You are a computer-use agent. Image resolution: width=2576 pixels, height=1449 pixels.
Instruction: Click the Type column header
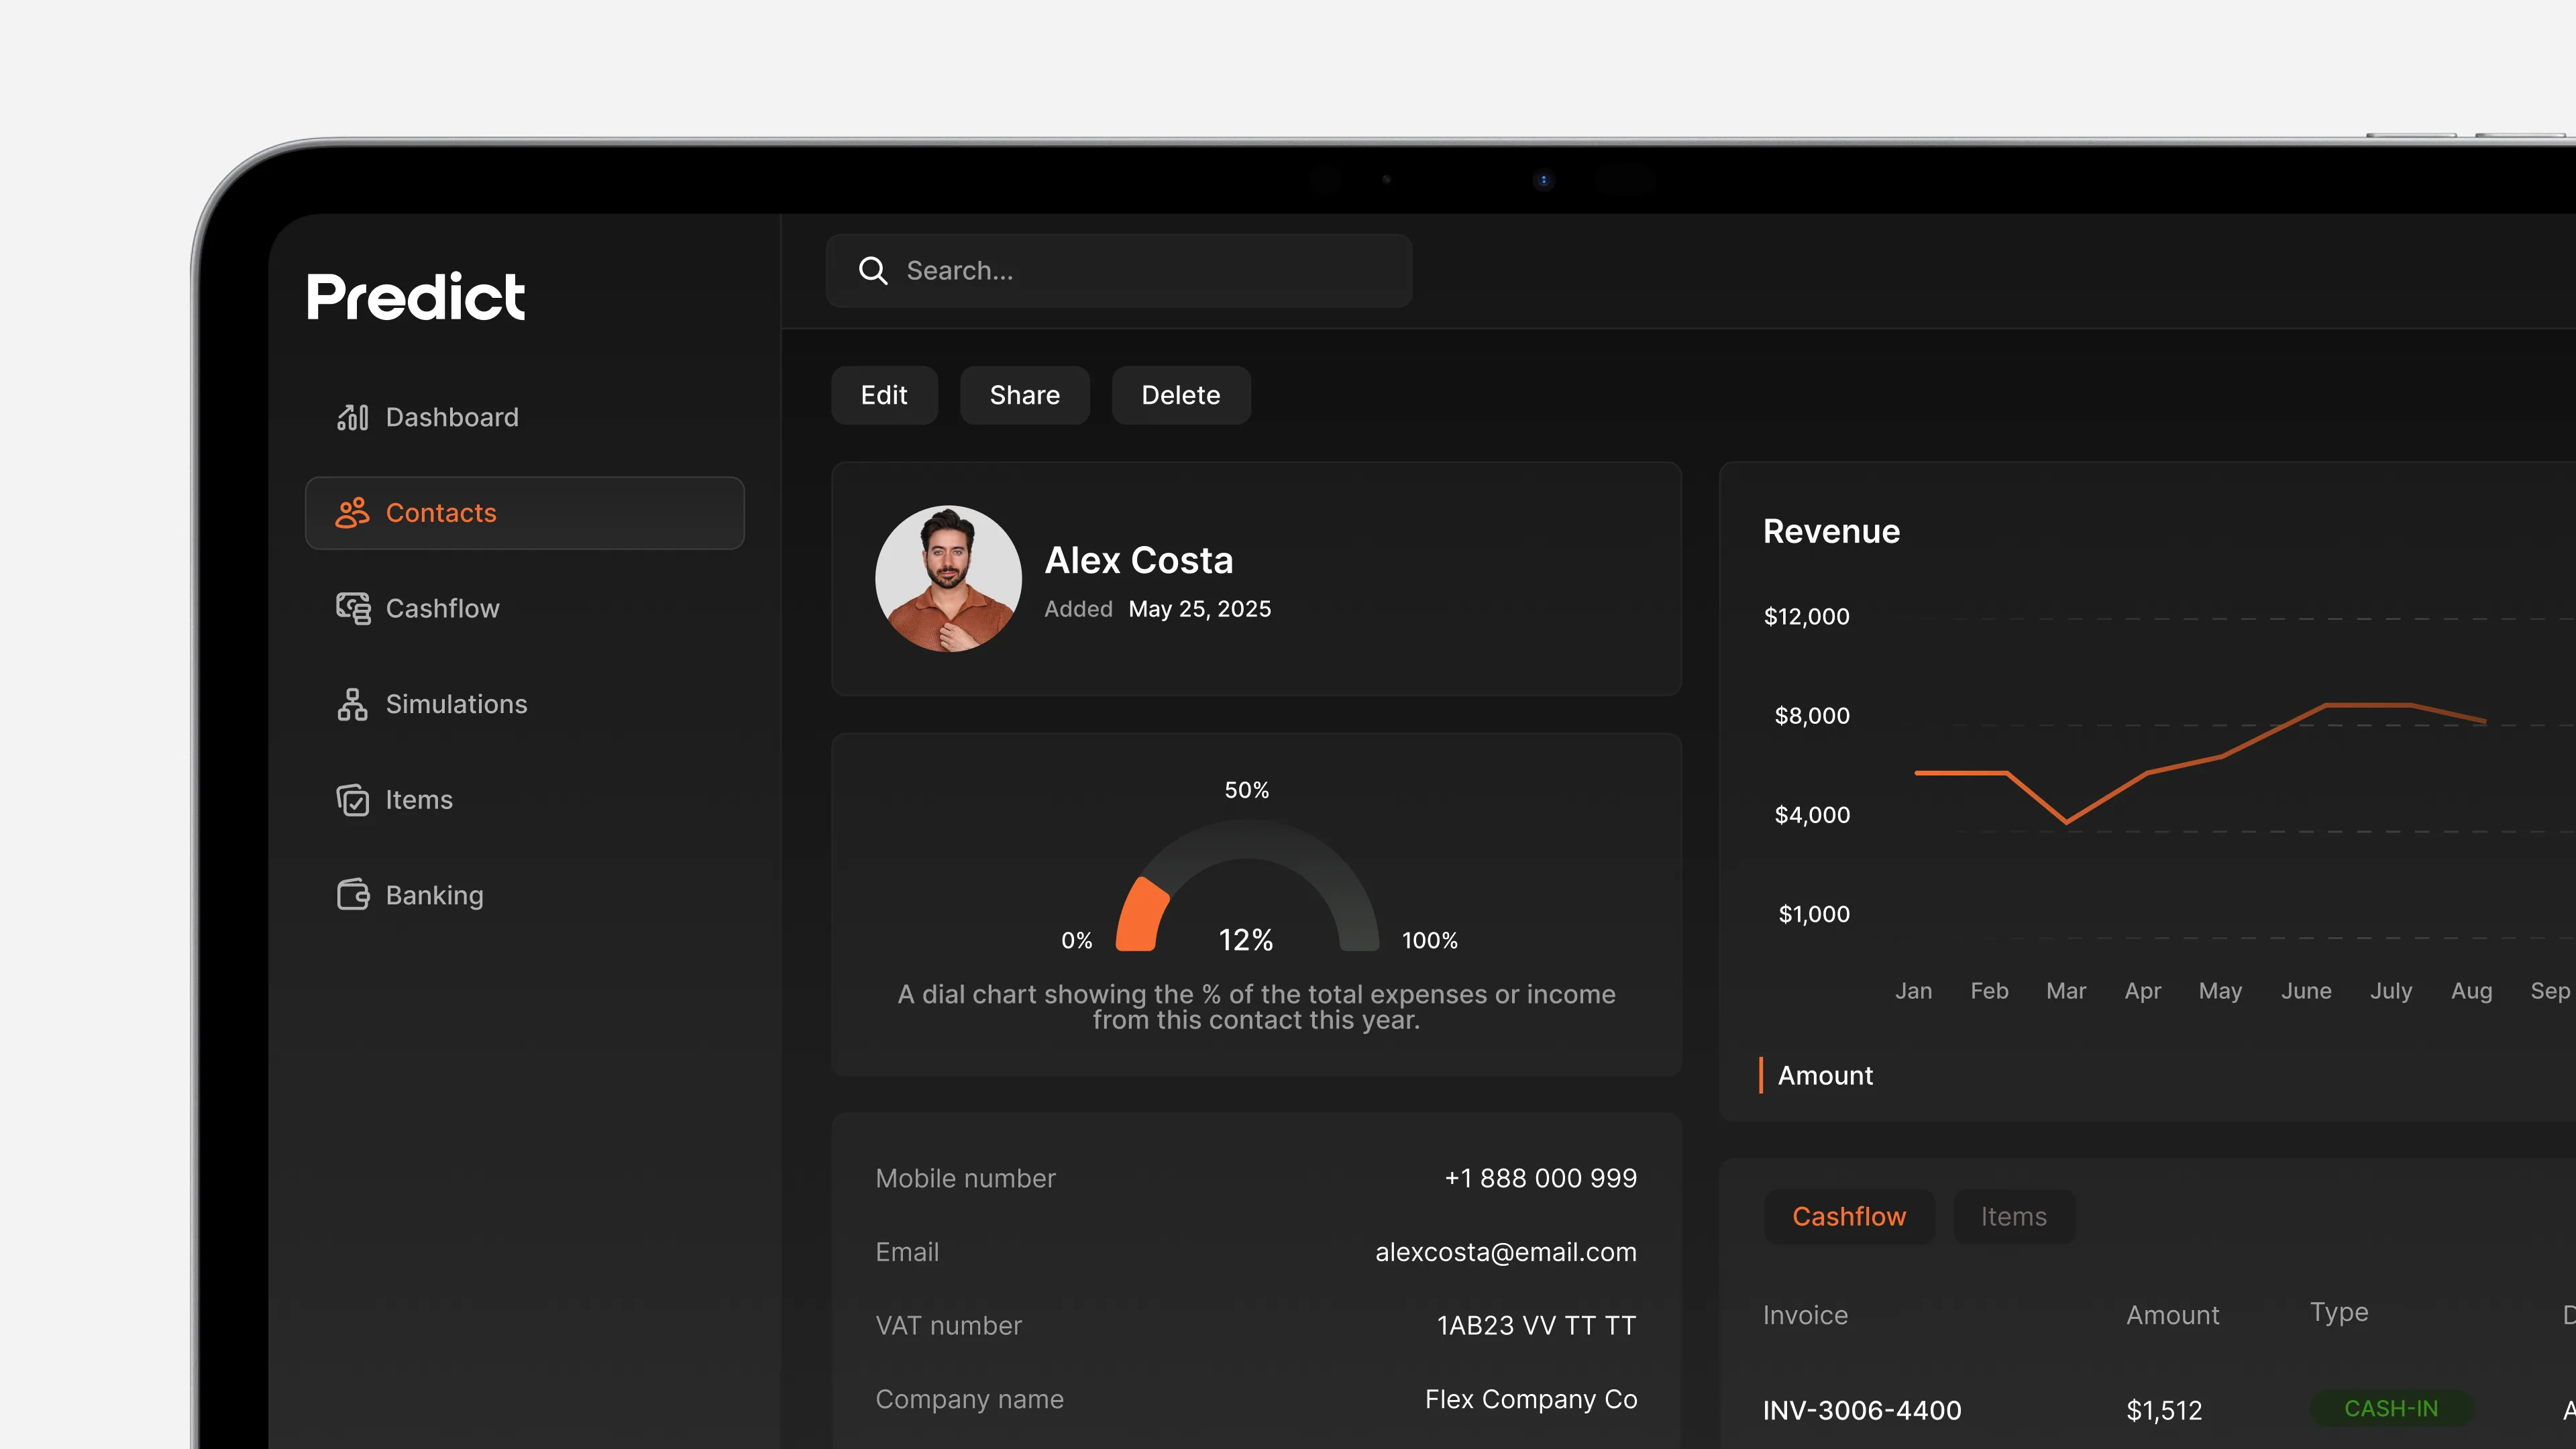(x=2339, y=1312)
